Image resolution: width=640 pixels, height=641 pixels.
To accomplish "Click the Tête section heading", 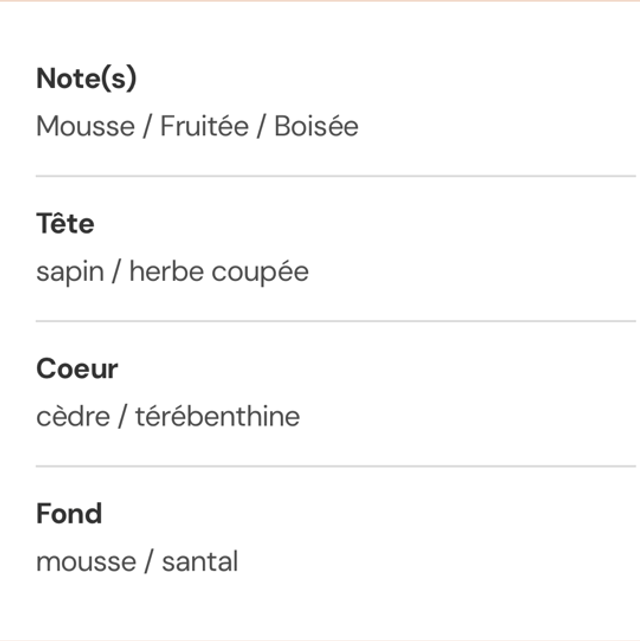I will (x=65, y=223).
